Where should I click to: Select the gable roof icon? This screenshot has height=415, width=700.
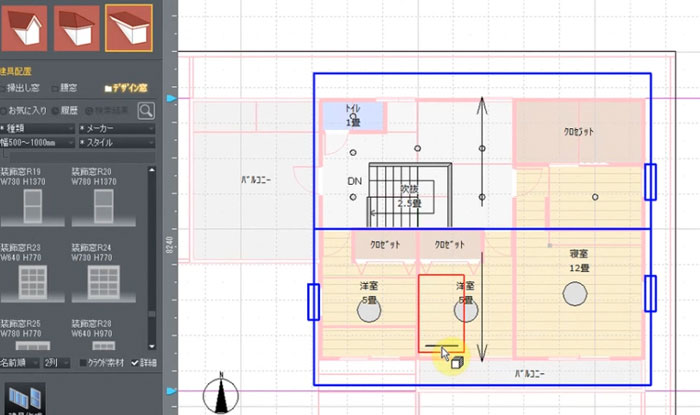click(23, 28)
